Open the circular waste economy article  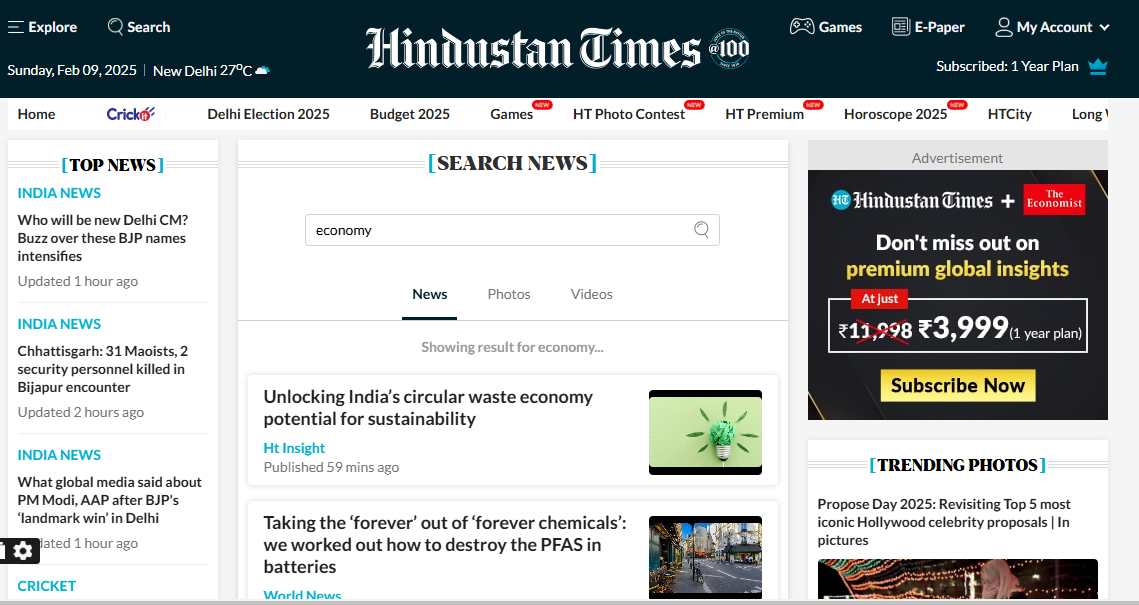(x=428, y=408)
